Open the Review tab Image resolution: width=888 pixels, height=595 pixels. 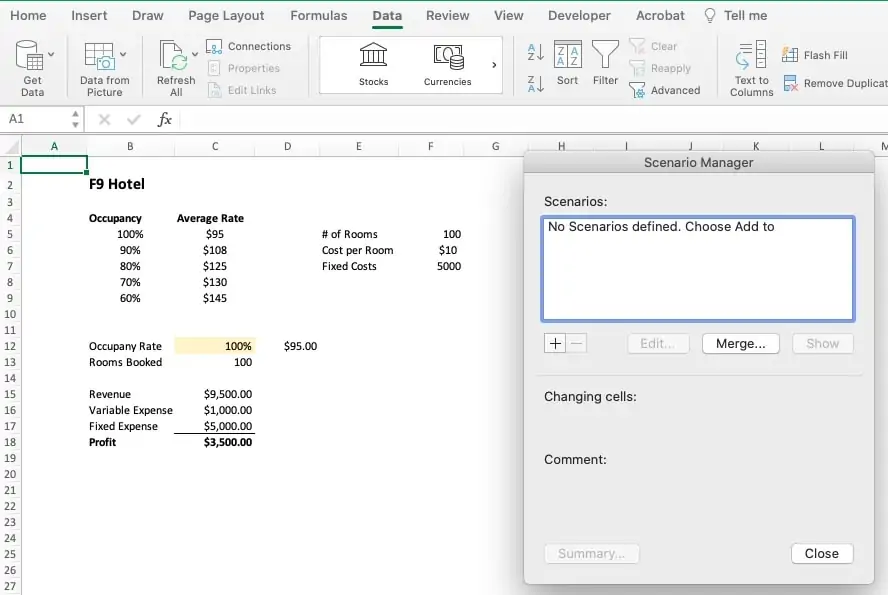(x=447, y=15)
